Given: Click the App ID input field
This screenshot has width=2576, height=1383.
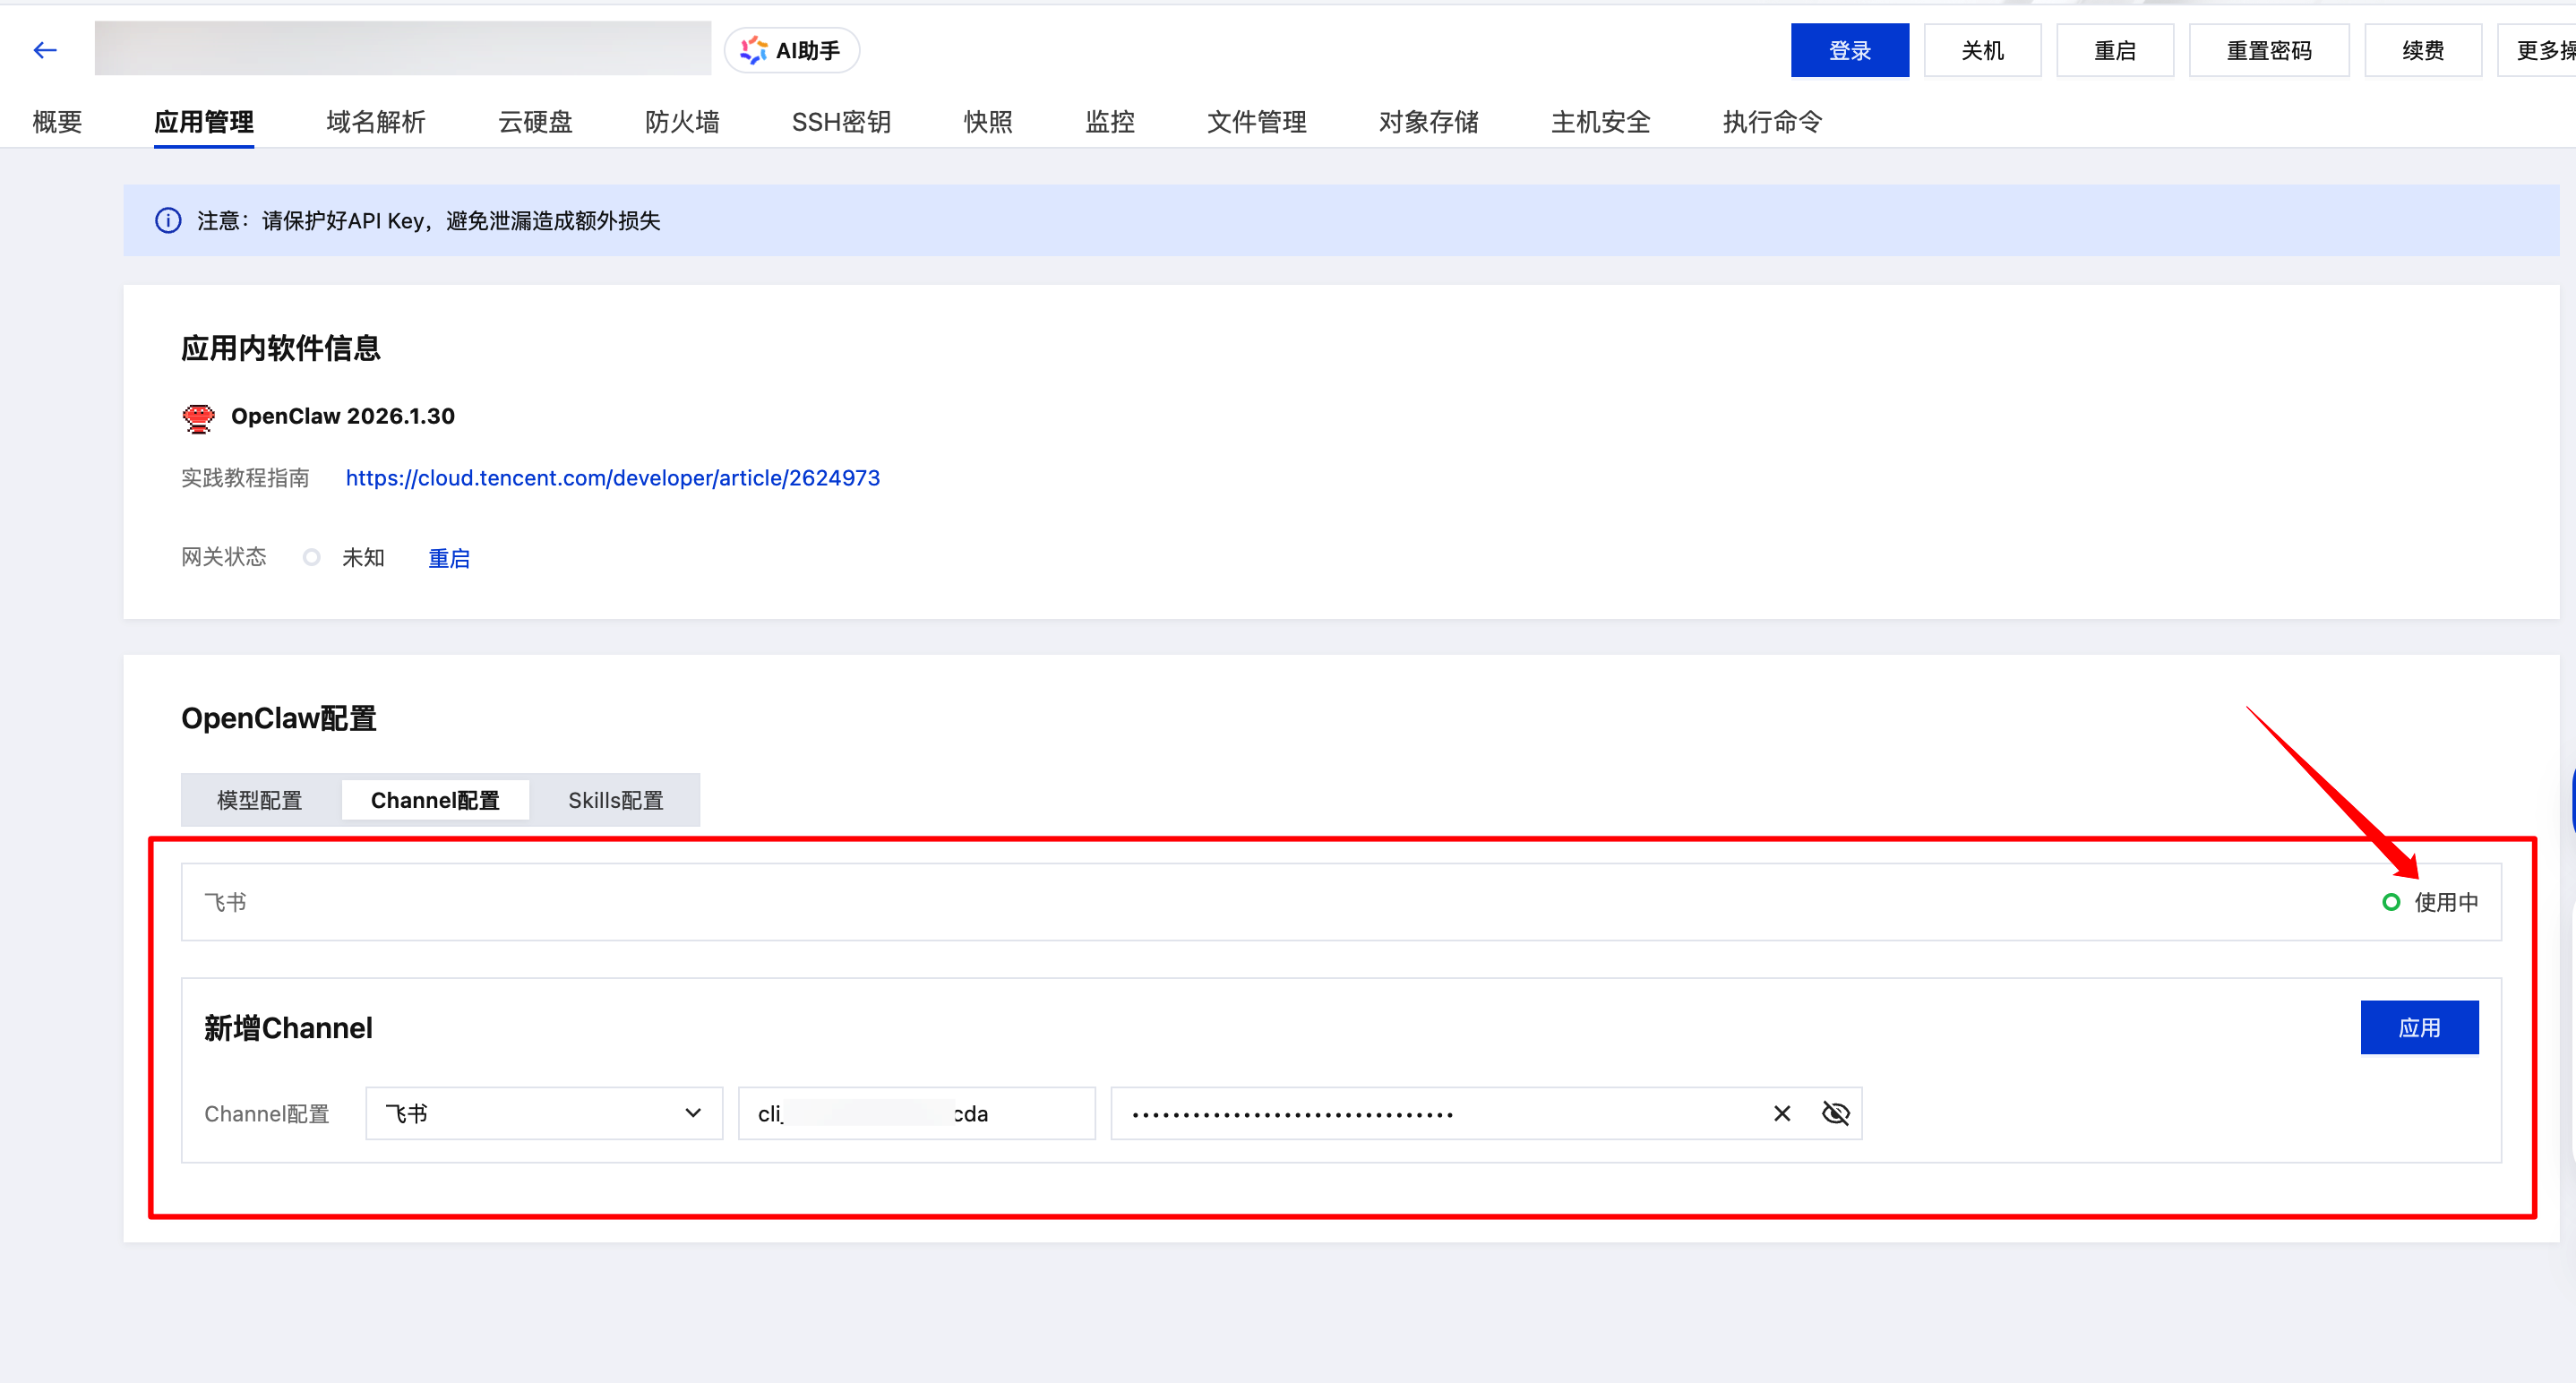Looking at the screenshot, I should [915, 1113].
